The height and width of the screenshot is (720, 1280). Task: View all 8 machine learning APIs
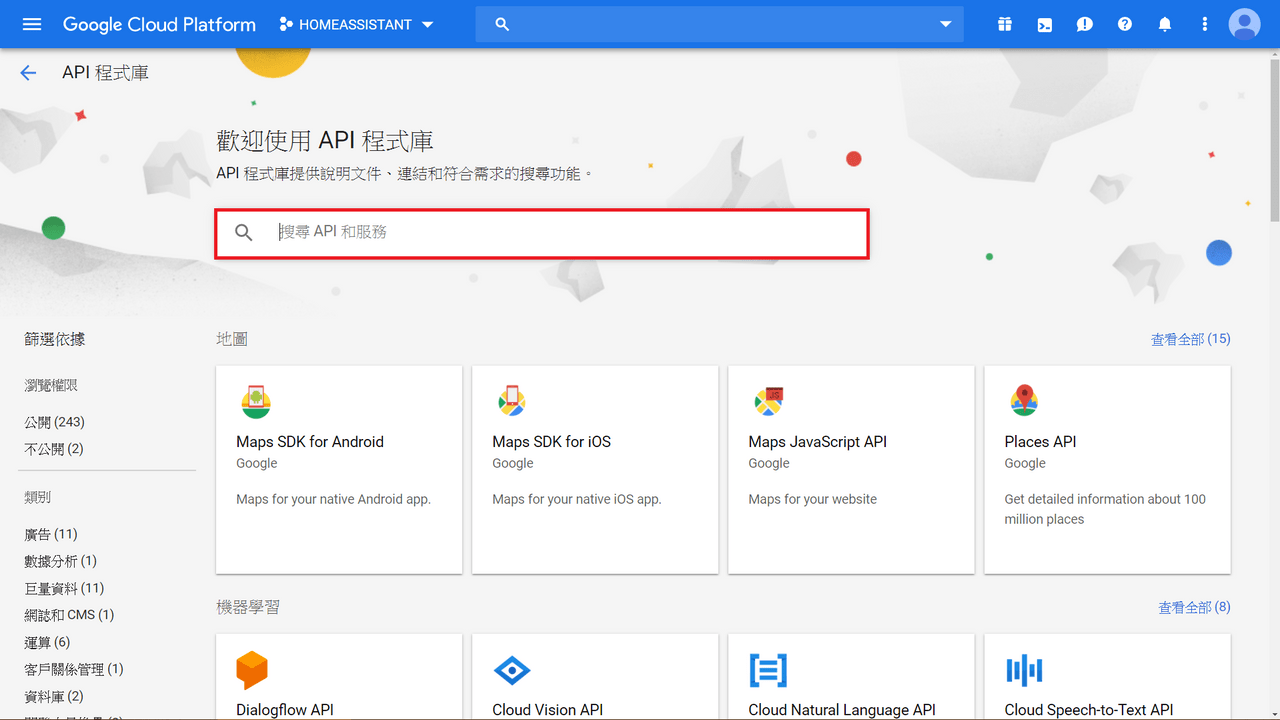point(1194,608)
